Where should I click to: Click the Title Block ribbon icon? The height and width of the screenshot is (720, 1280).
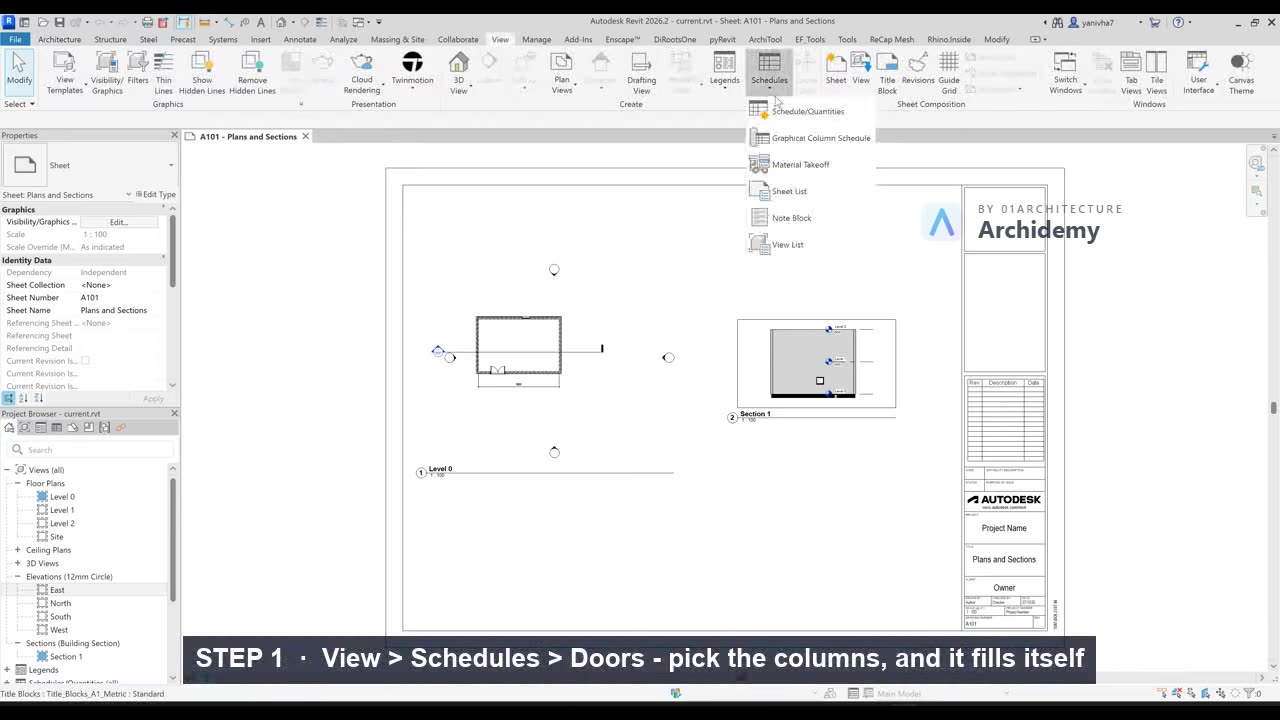coord(888,73)
